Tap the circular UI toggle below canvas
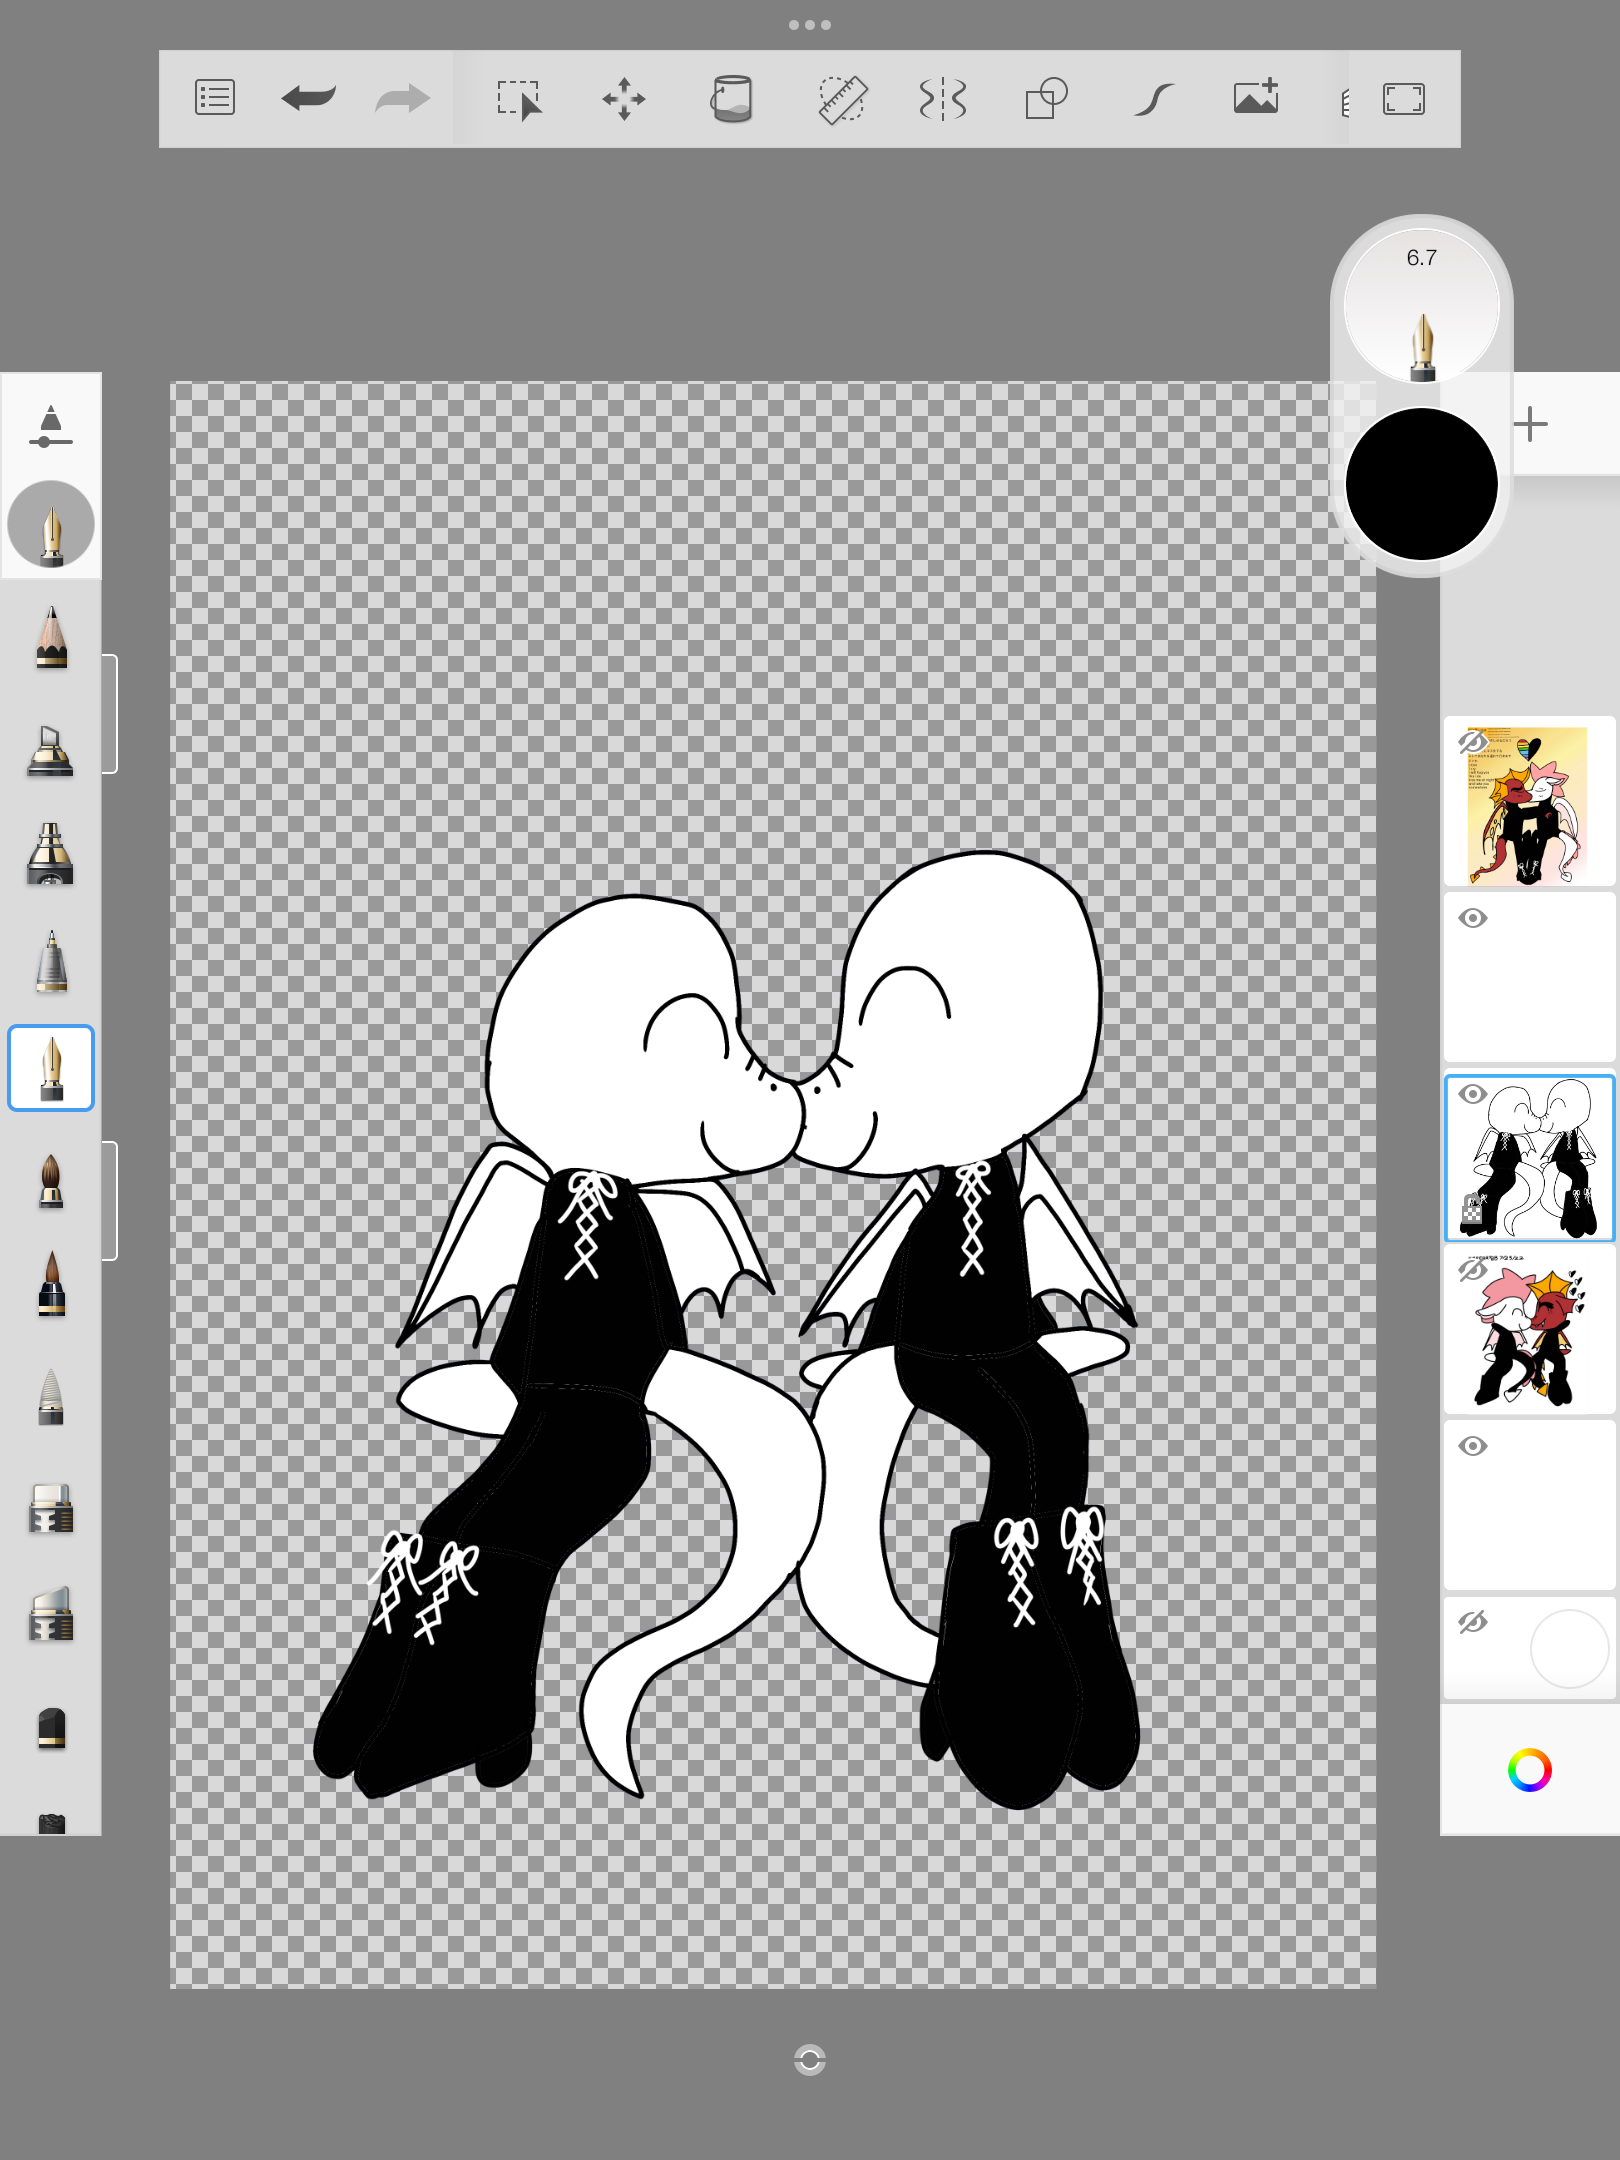This screenshot has width=1620, height=2160. (x=810, y=2060)
